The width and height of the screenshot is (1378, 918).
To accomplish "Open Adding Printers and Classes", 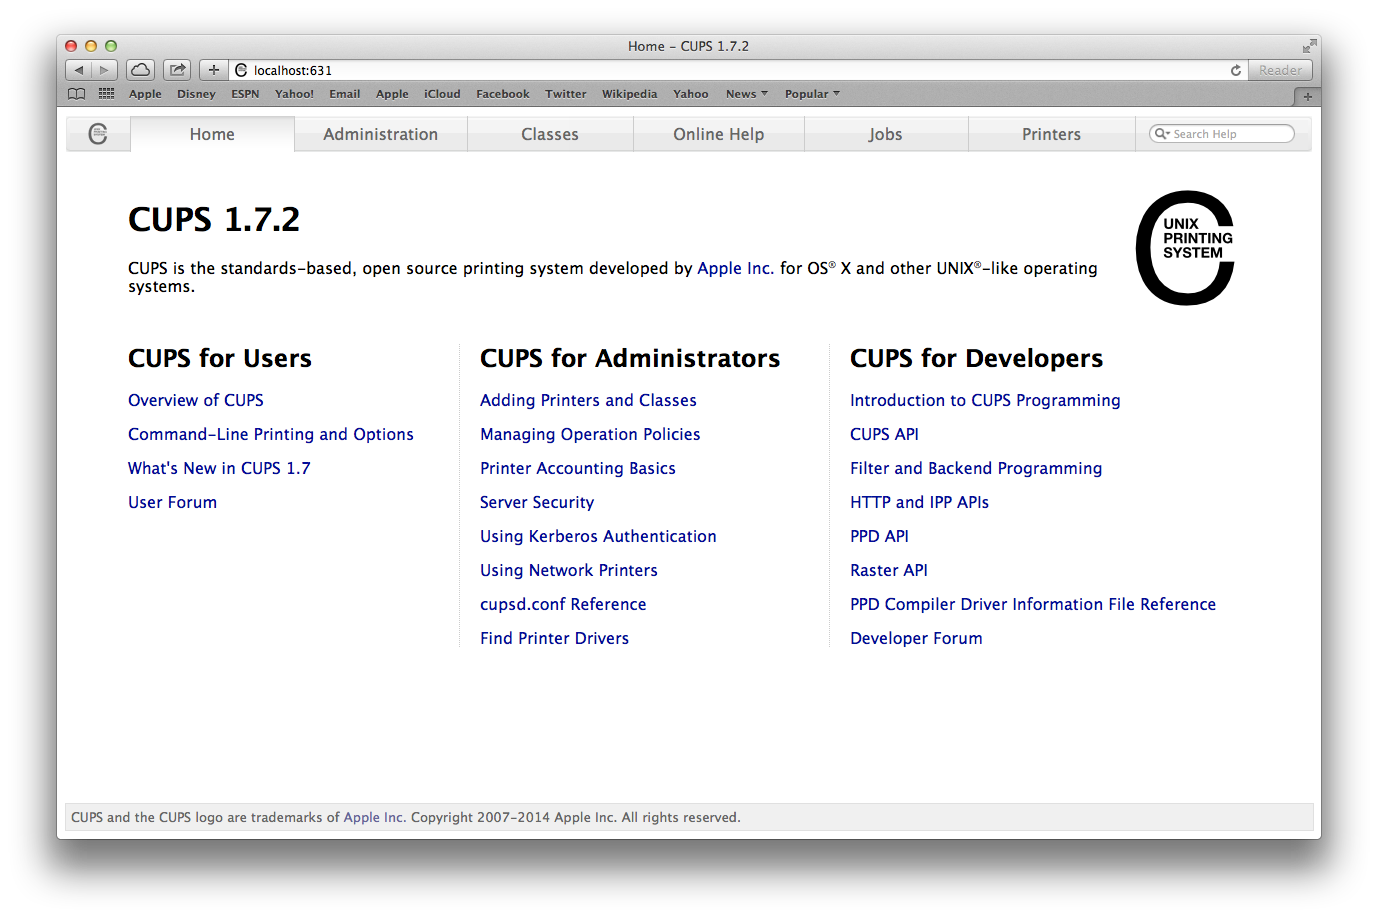I will [x=588, y=400].
